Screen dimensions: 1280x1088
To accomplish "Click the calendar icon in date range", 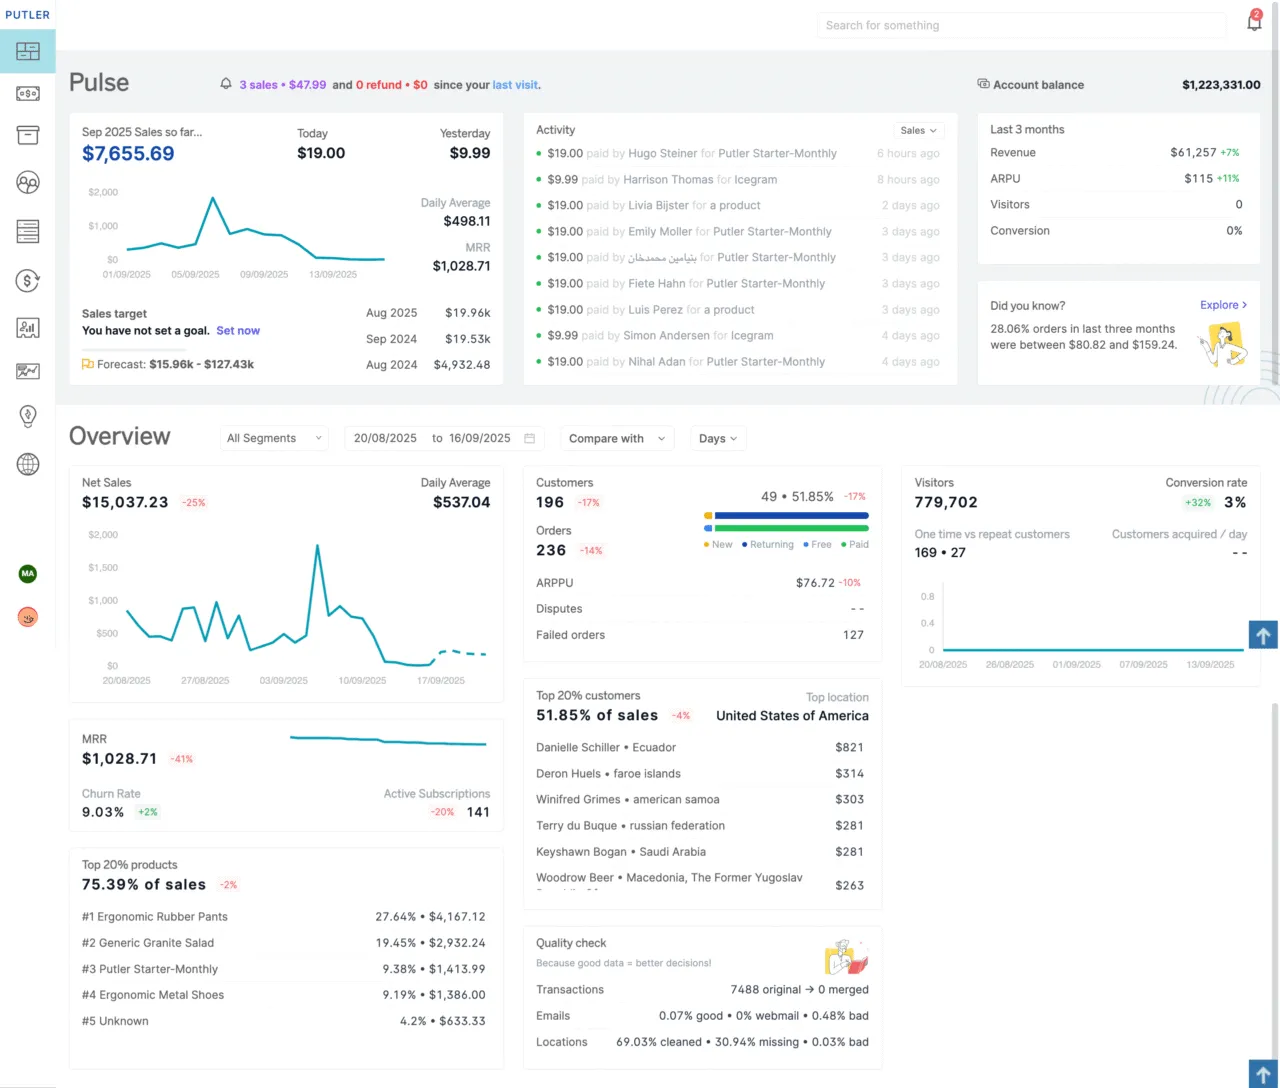I will tap(529, 438).
